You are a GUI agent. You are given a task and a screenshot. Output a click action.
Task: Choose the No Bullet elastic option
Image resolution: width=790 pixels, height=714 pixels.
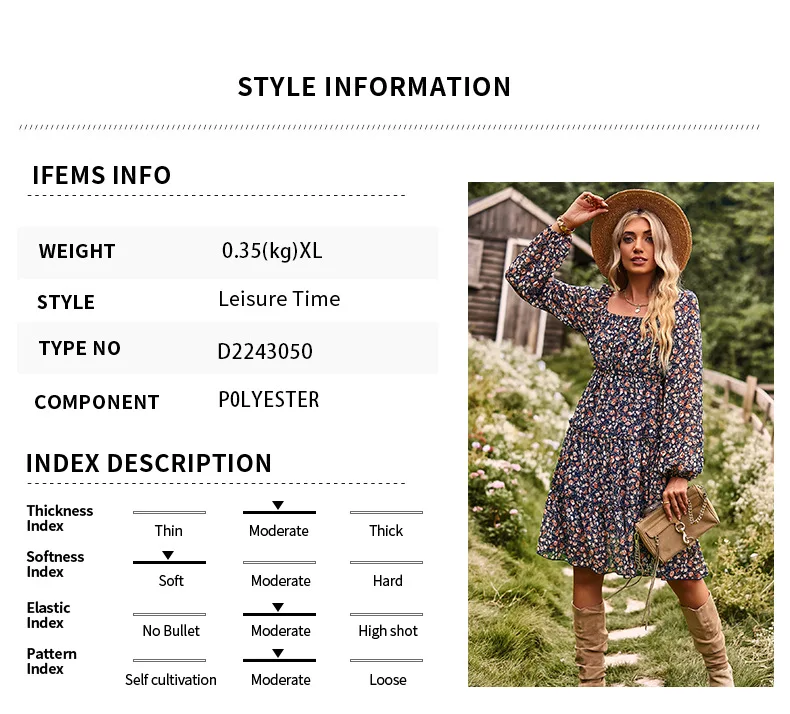[x=171, y=630]
